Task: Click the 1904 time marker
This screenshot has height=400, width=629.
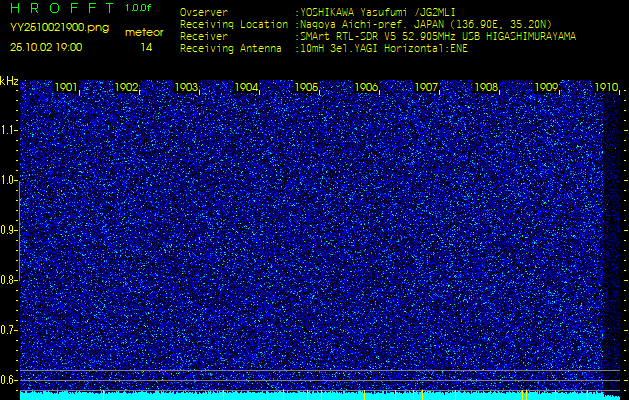Action: tap(246, 87)
